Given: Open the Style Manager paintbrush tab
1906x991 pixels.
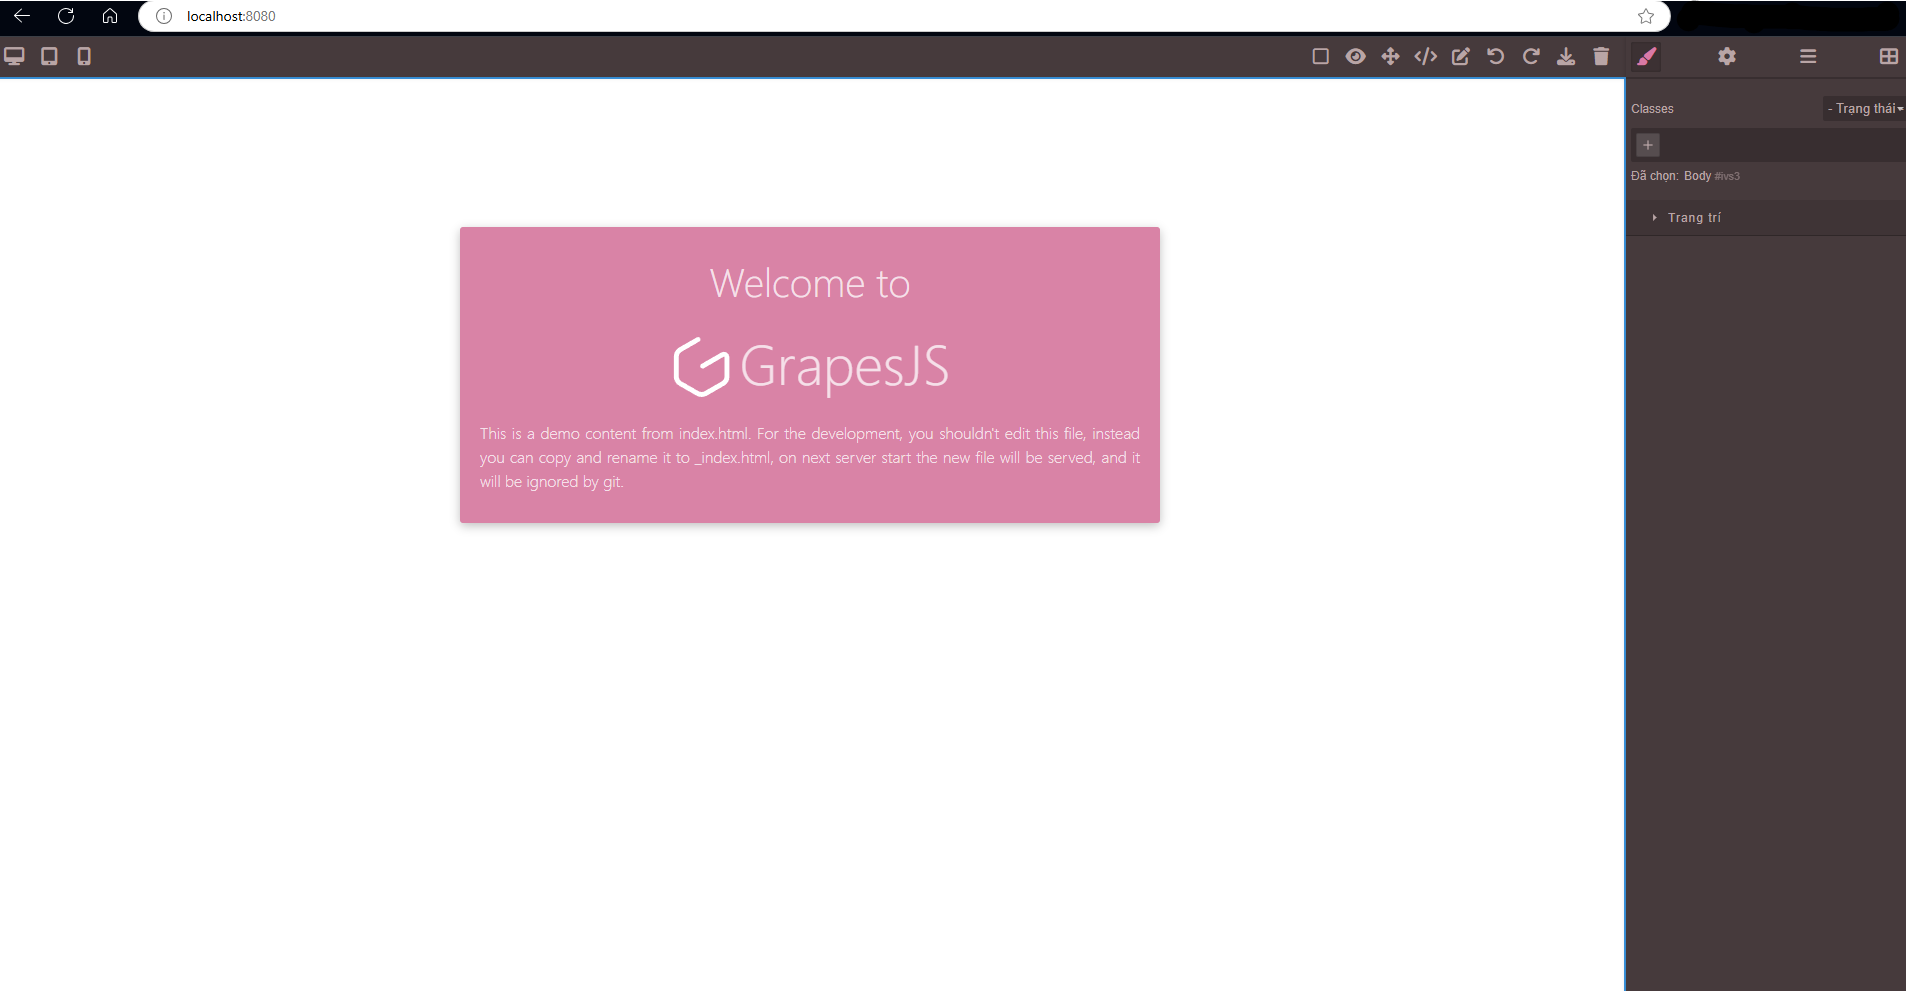Looking at the screenshot, I should tap(1646, 57).
